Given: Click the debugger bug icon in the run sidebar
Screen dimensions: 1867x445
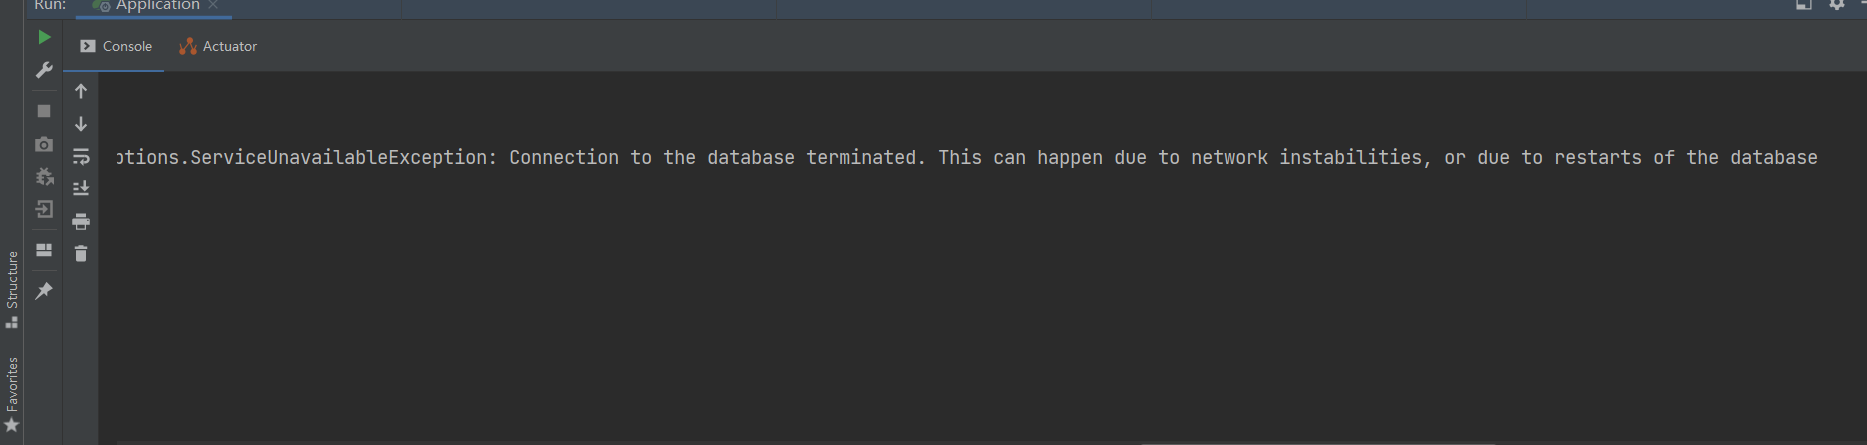Looking at the screenshot, I should click(44, 177).
